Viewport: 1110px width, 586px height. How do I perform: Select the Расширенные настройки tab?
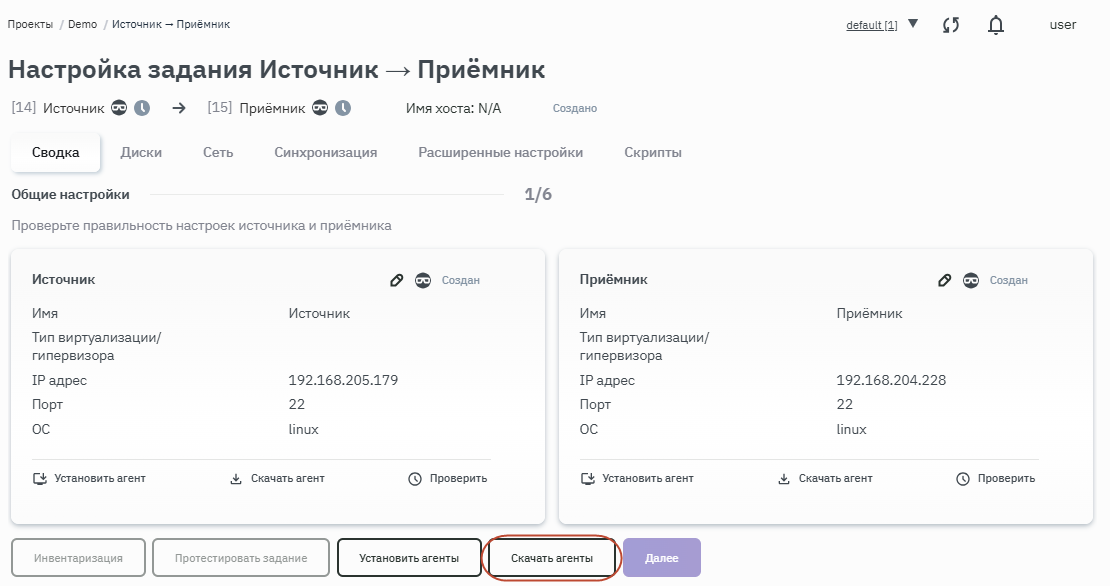(500, 153)
